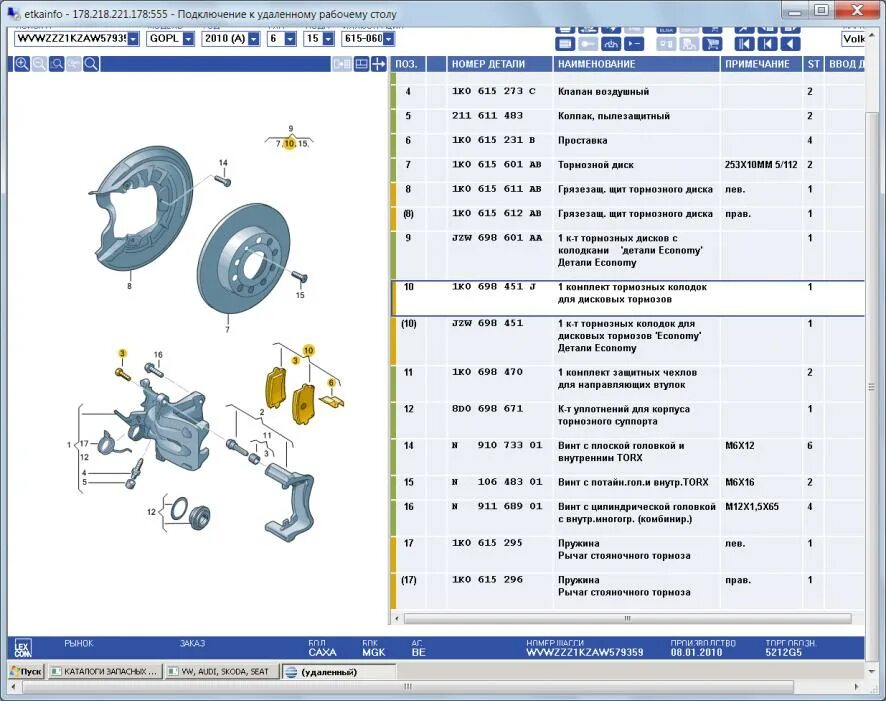886x701 pixels.
Task: Open the VIN number dropdown
Action: pyautogui.click(x=133, y=38)
